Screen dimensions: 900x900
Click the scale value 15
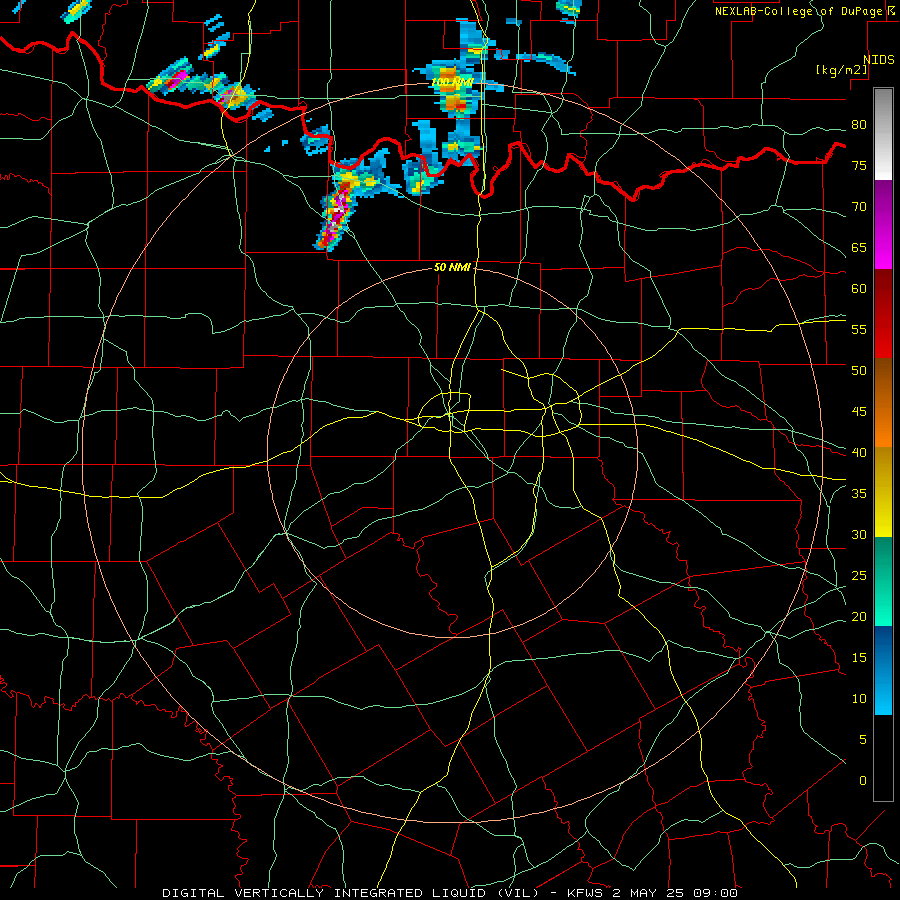[859, 657]
